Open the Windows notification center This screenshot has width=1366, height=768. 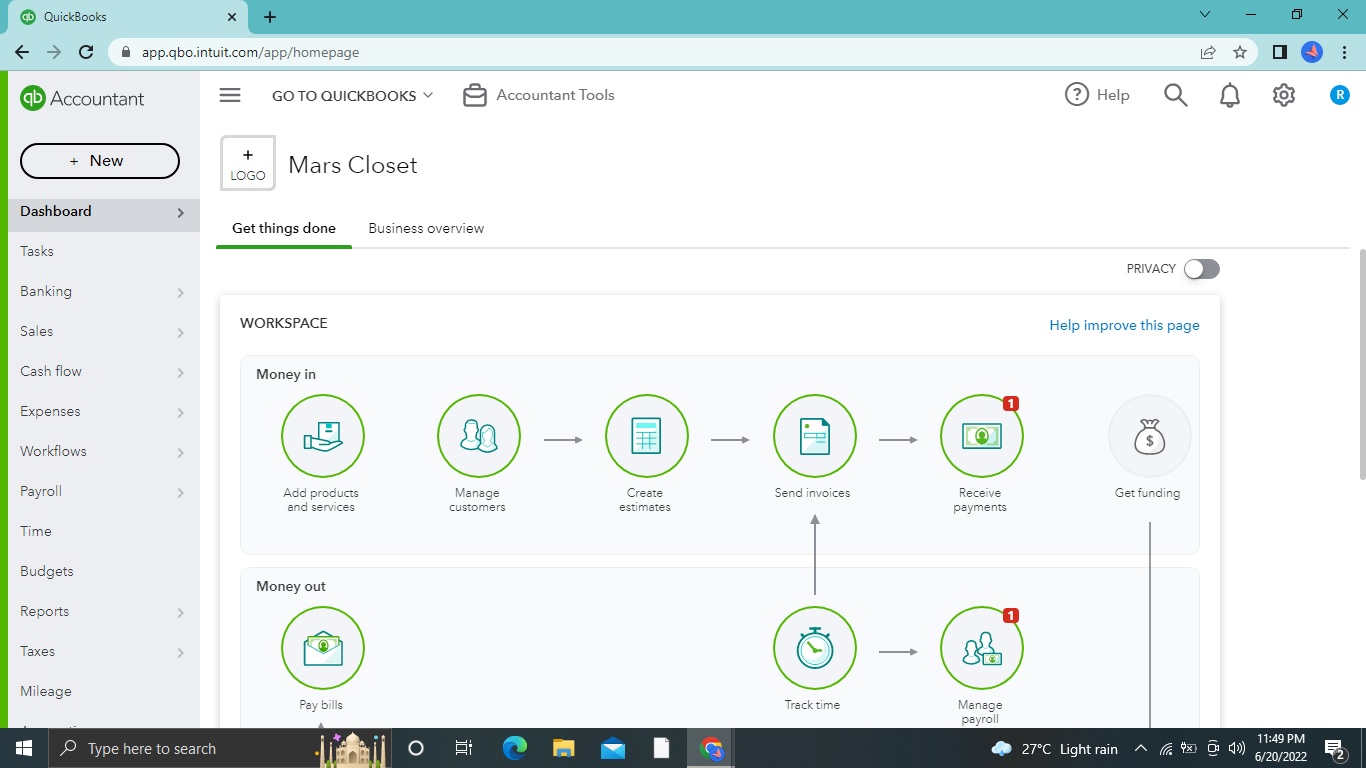click(1335, 748)
